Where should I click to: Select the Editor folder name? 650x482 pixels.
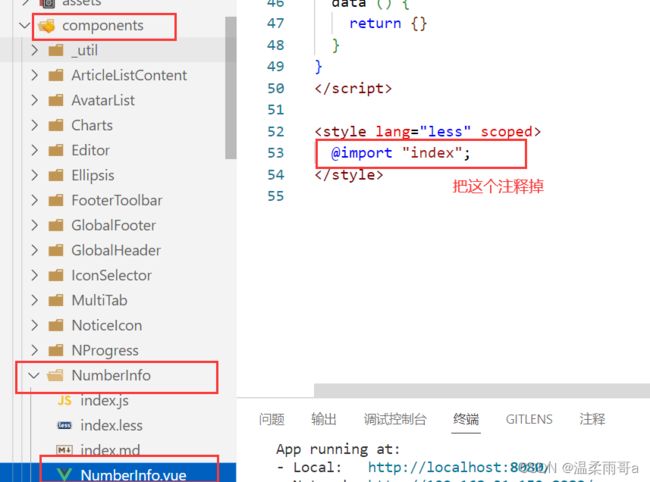(x=90, y=150)
